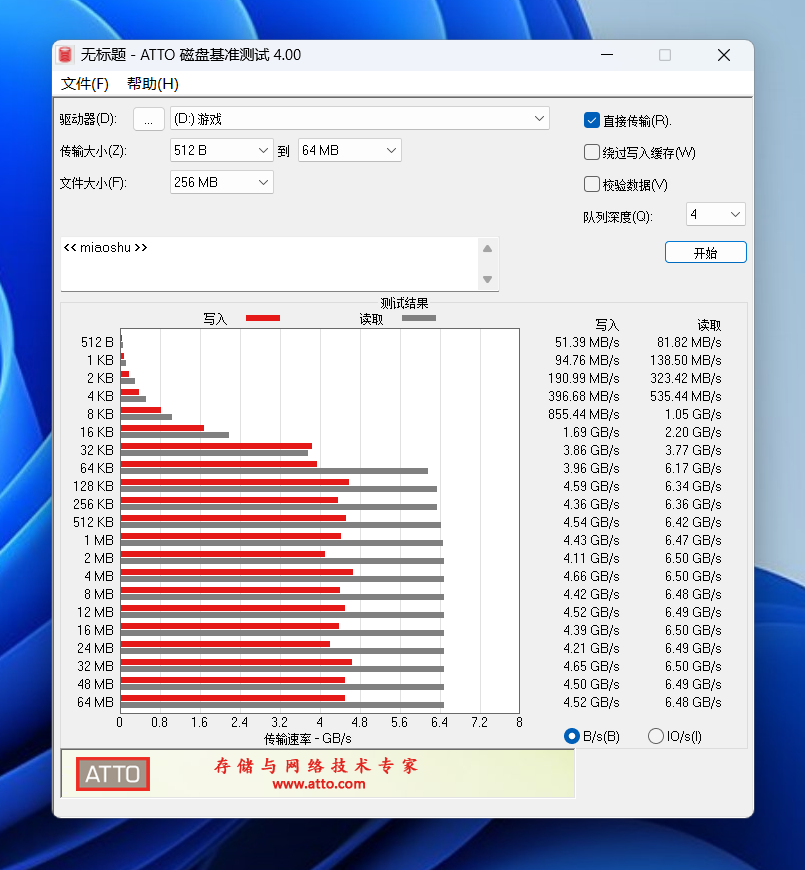This screenshot has width=805, height=870.
Task: Click the 传输速率 - GB/s axis label
Action: click(x=308, y=739)
